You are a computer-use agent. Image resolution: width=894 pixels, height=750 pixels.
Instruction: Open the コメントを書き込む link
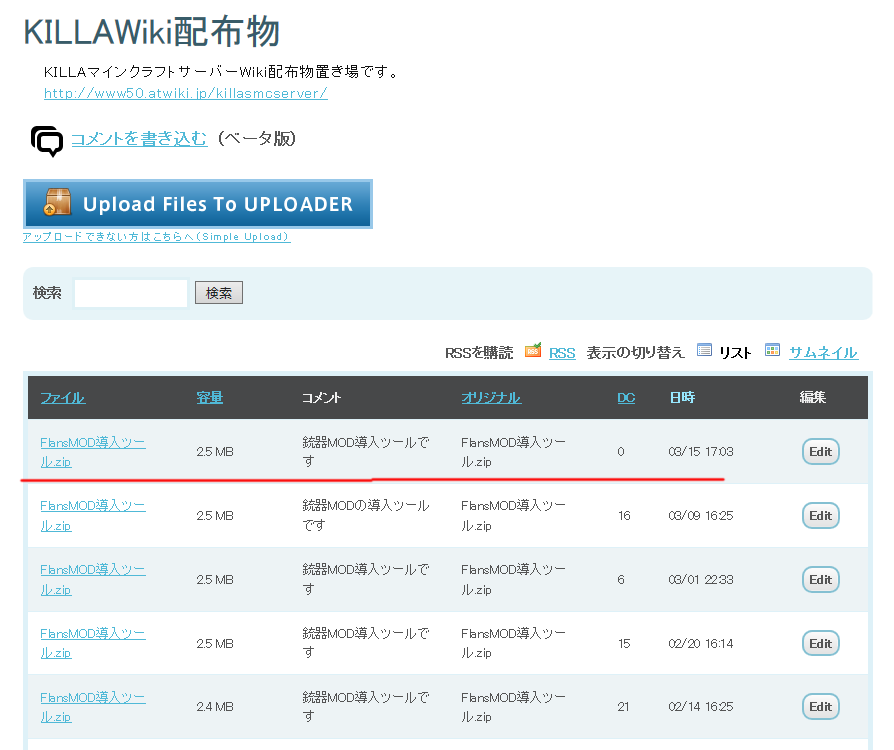pyautogui.click(x=139, y=139)
